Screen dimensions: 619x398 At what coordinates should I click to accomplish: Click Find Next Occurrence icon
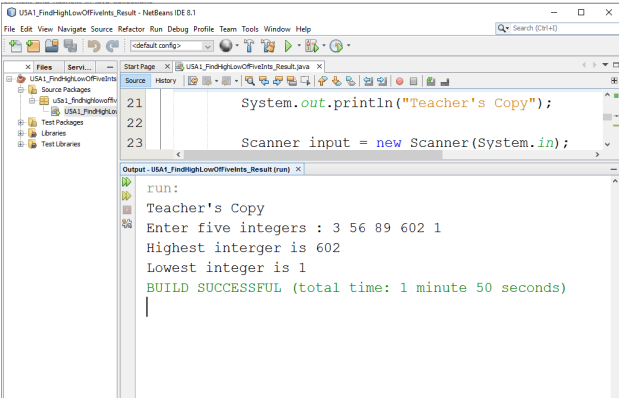coord(278,81)
